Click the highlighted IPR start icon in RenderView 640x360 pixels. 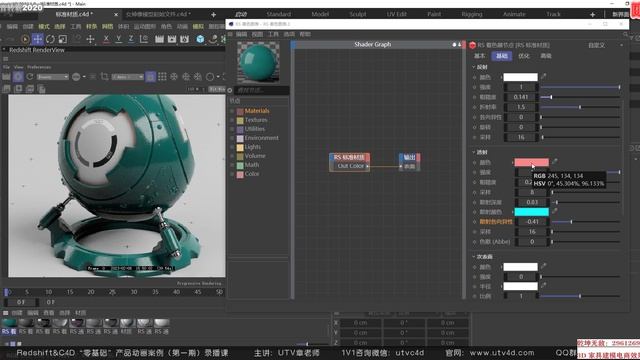click(x=18, y=76)
